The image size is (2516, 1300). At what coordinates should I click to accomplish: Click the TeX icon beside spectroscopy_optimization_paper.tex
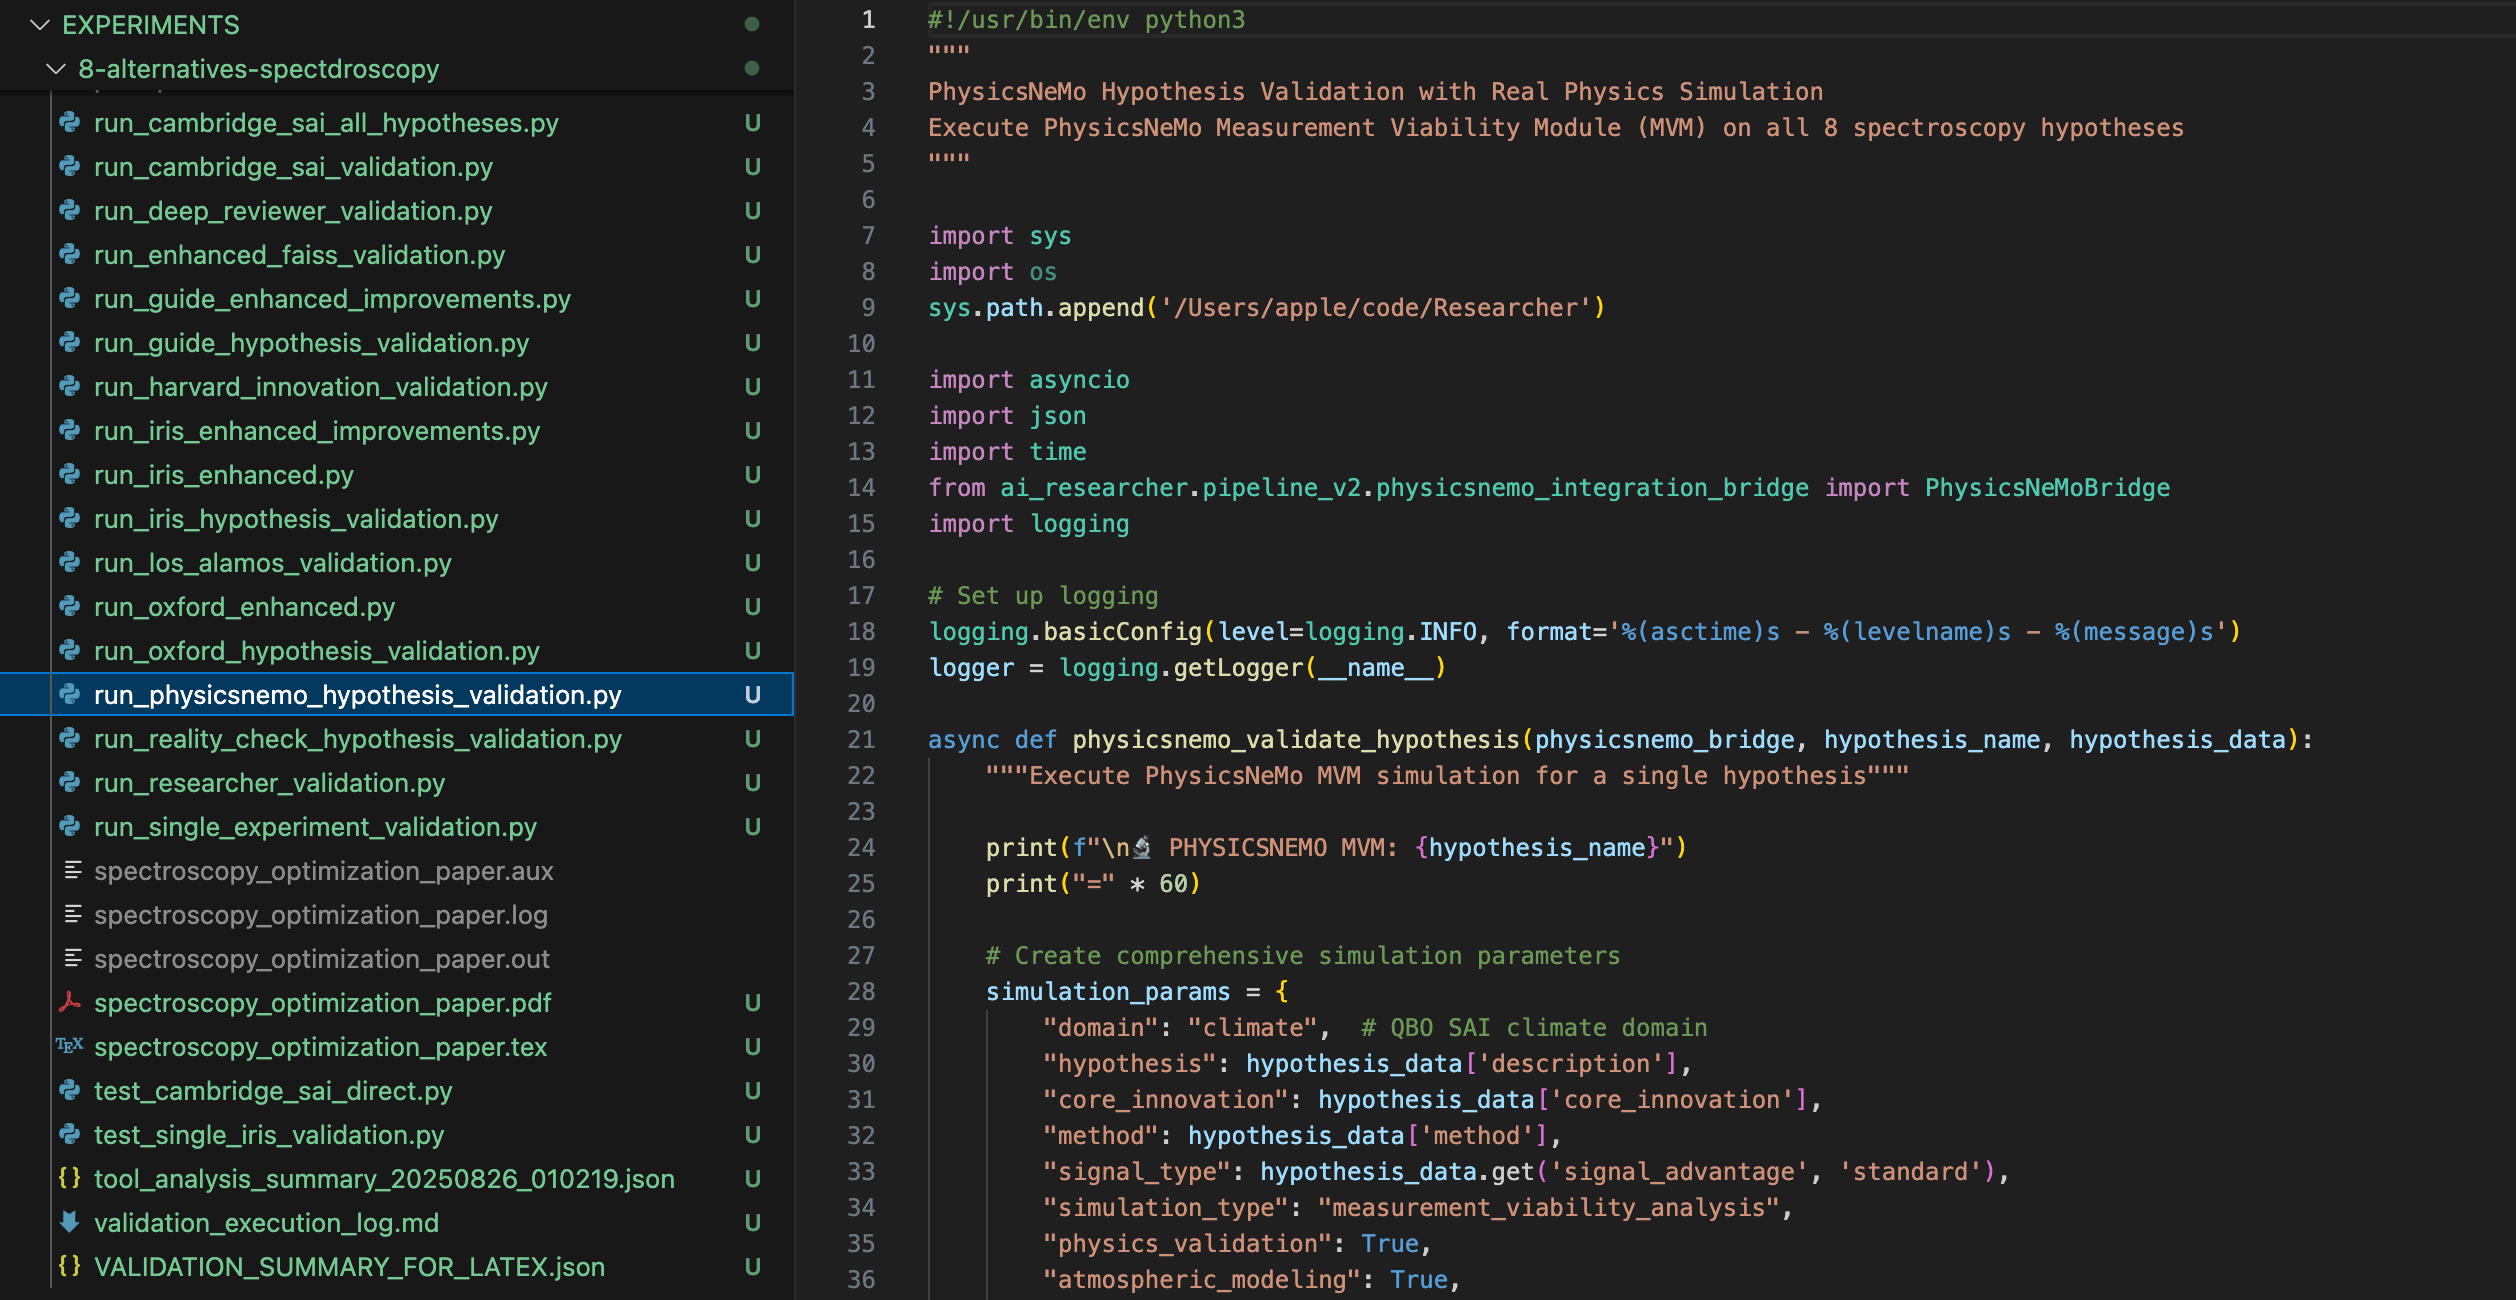point(69,1046)
